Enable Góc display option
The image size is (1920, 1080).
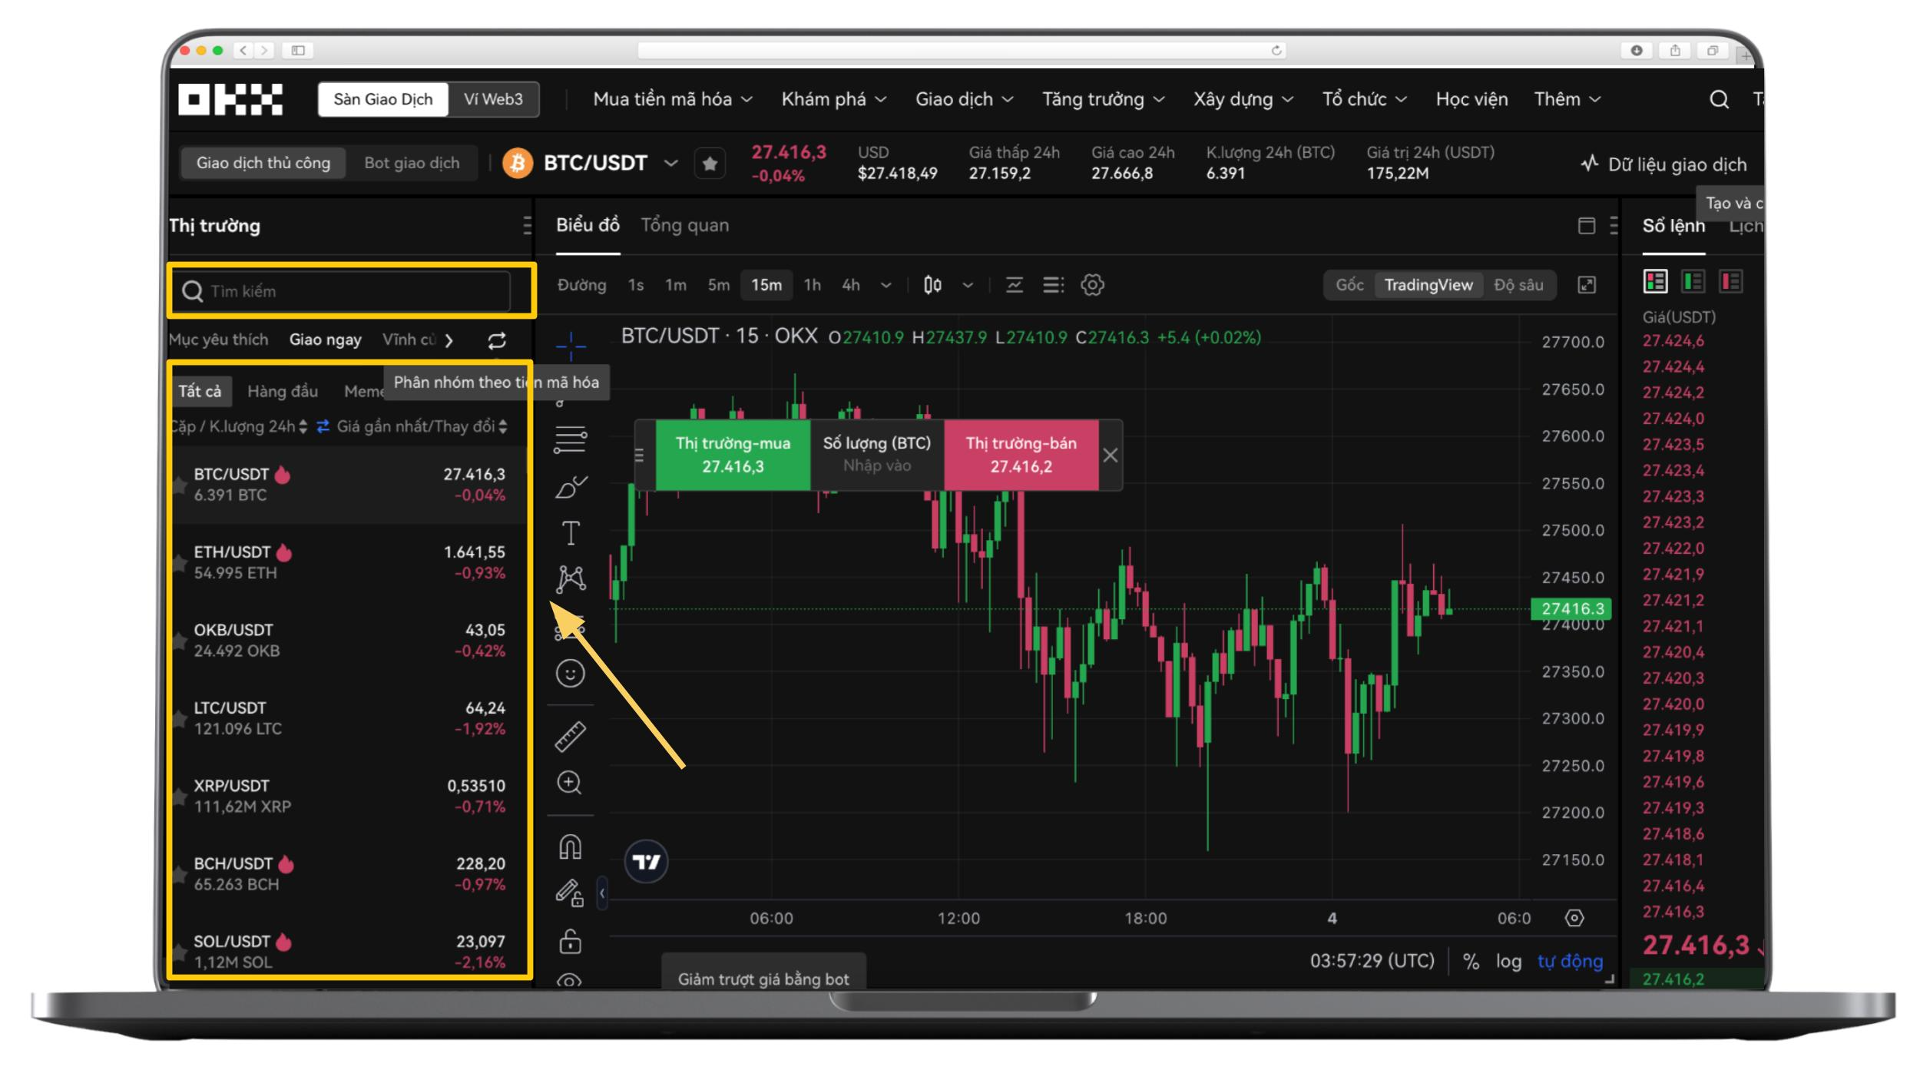[1350, 284]
